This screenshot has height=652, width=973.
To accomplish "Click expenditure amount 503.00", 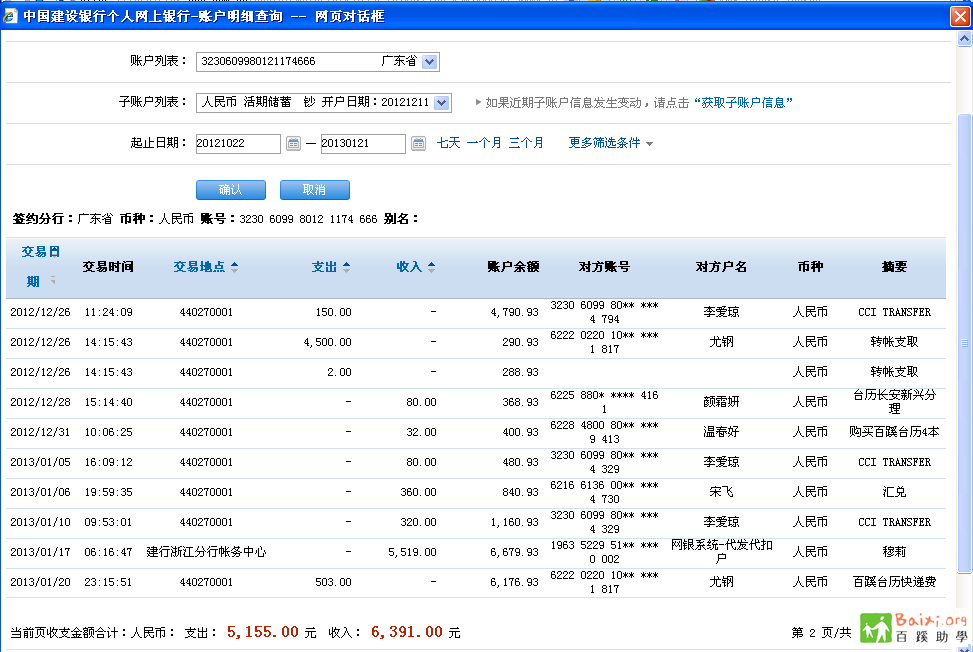I will (x=333, y=582).
